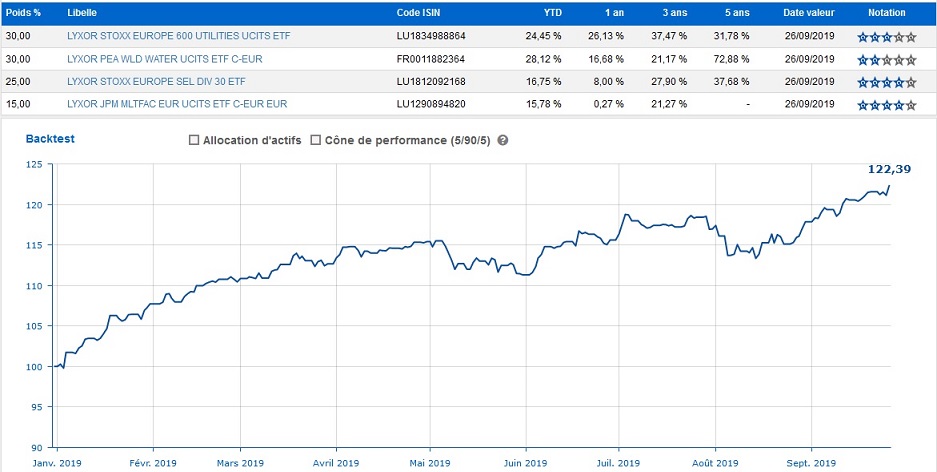This screenshot has height=472, width=937.
Task: Click the Mai 2019 axis label
Action: [x=430, y=463]
